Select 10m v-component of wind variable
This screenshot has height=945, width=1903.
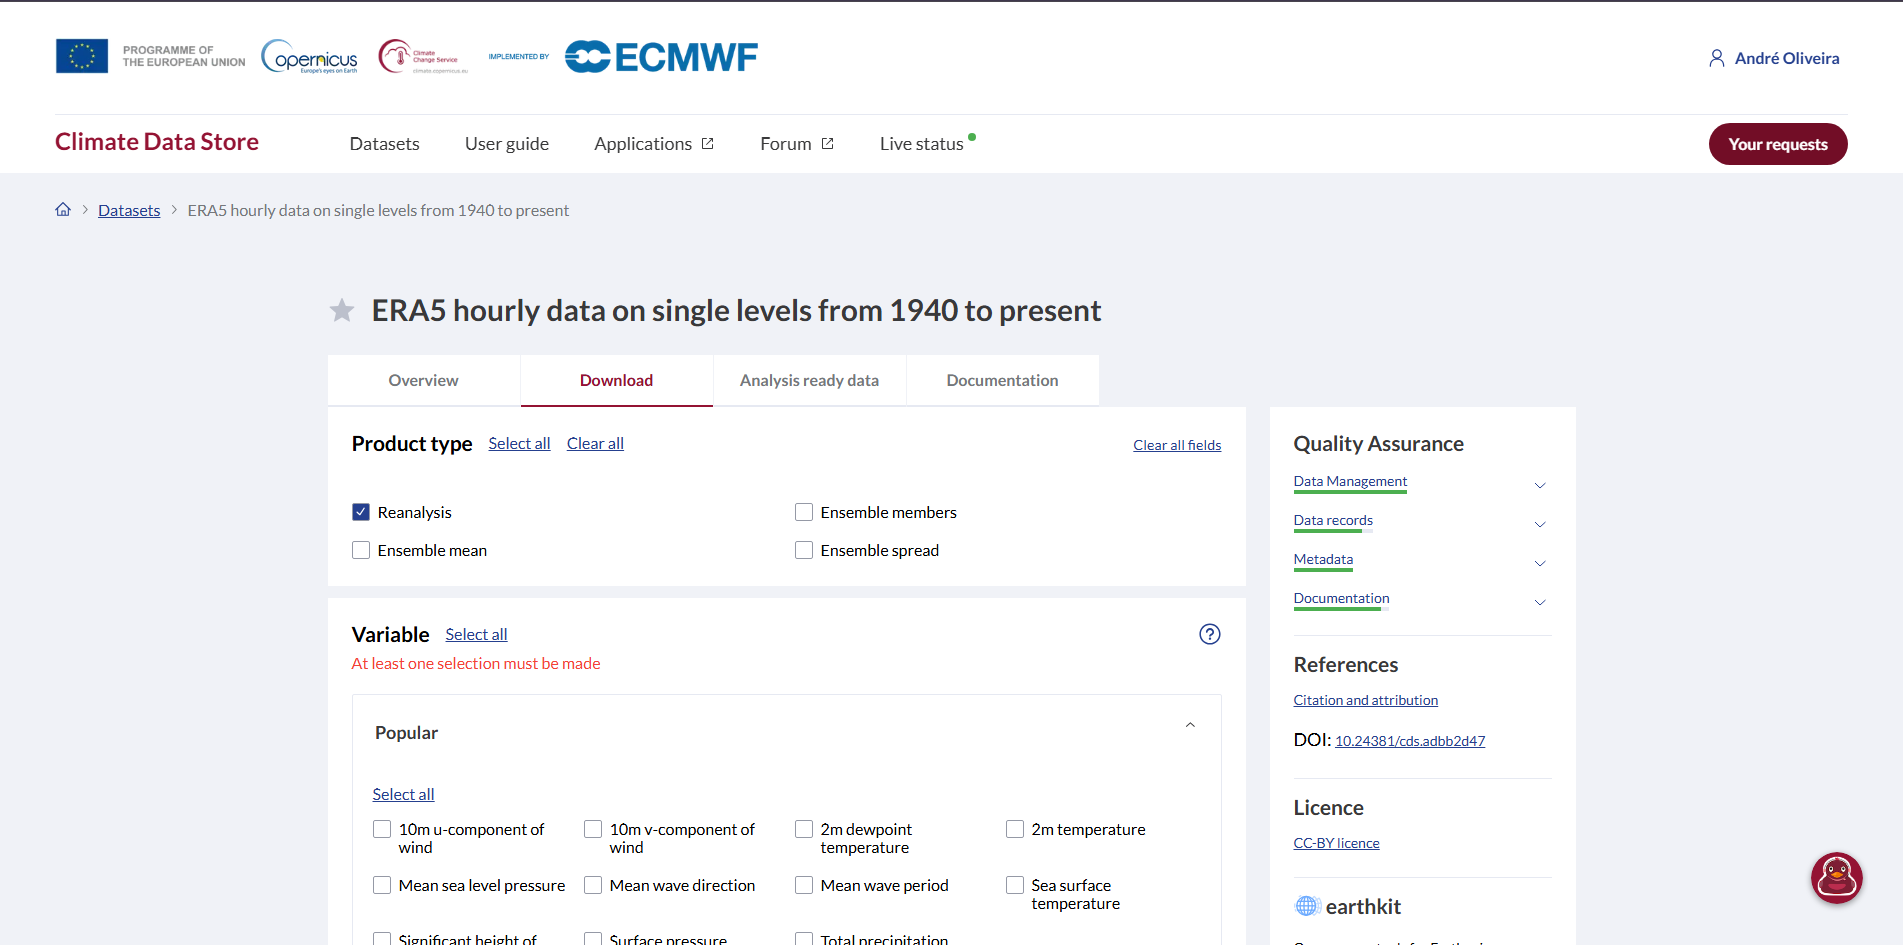tap(593, 829)
